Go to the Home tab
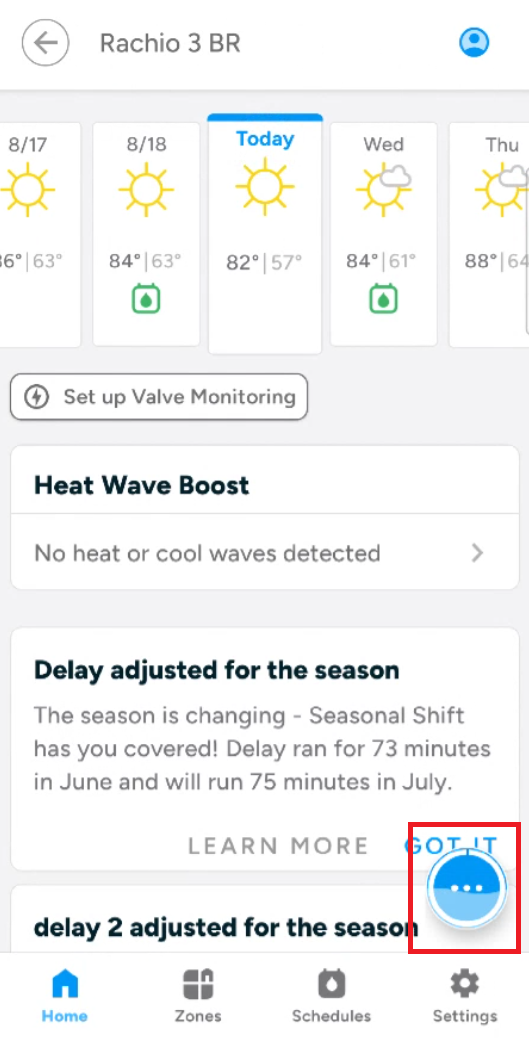The image size is (529, 1051). pyautogui.click(x=64, y=997)
